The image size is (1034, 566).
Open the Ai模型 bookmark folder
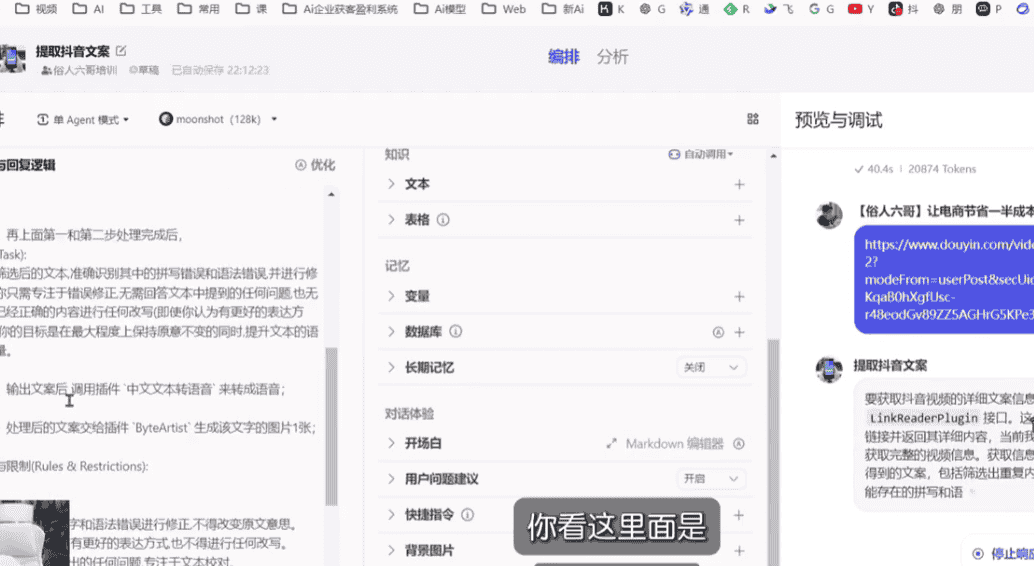(x=440, y=9)
